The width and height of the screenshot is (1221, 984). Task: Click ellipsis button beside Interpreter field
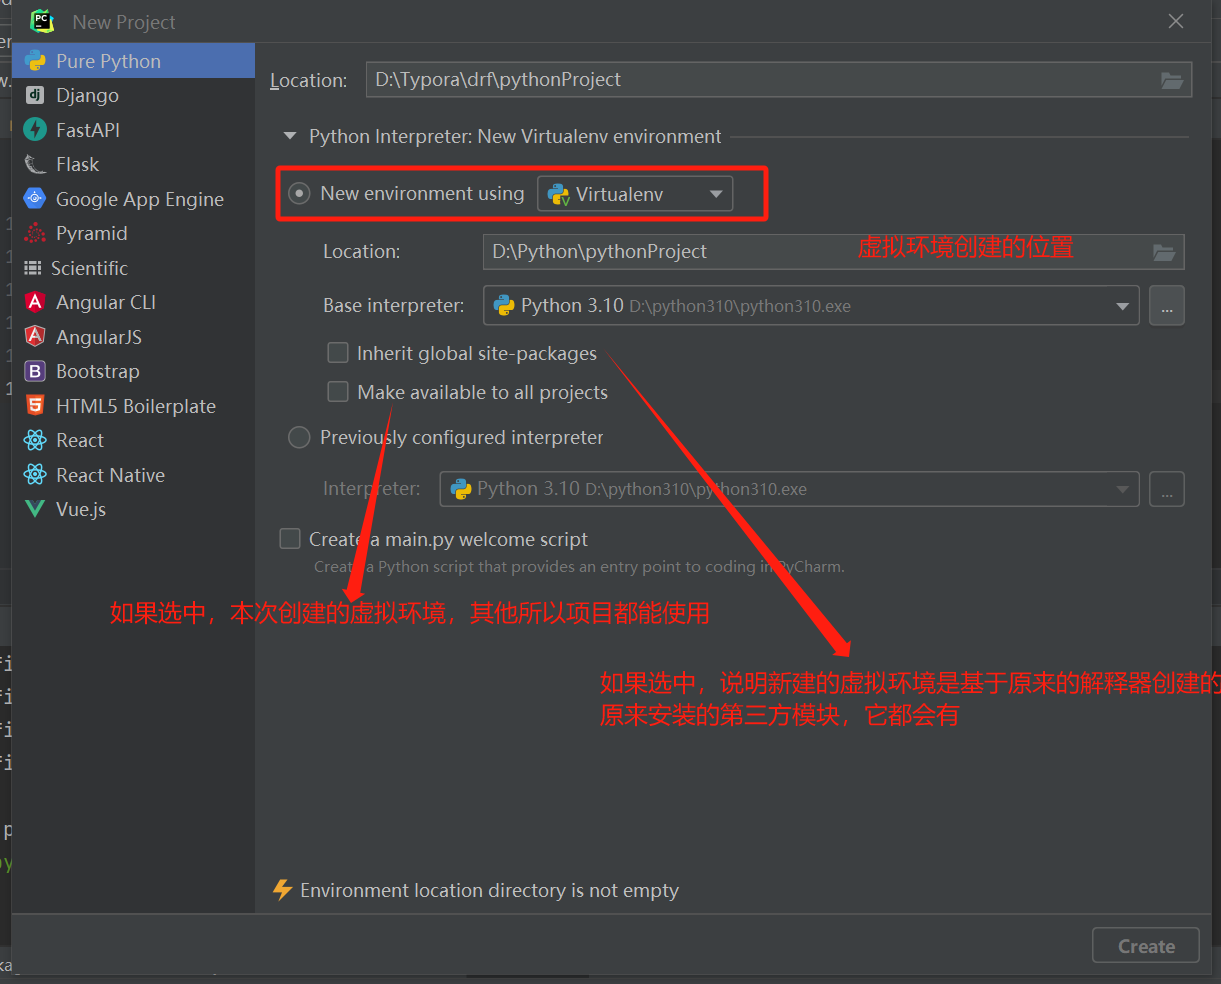click(1167, 489)
